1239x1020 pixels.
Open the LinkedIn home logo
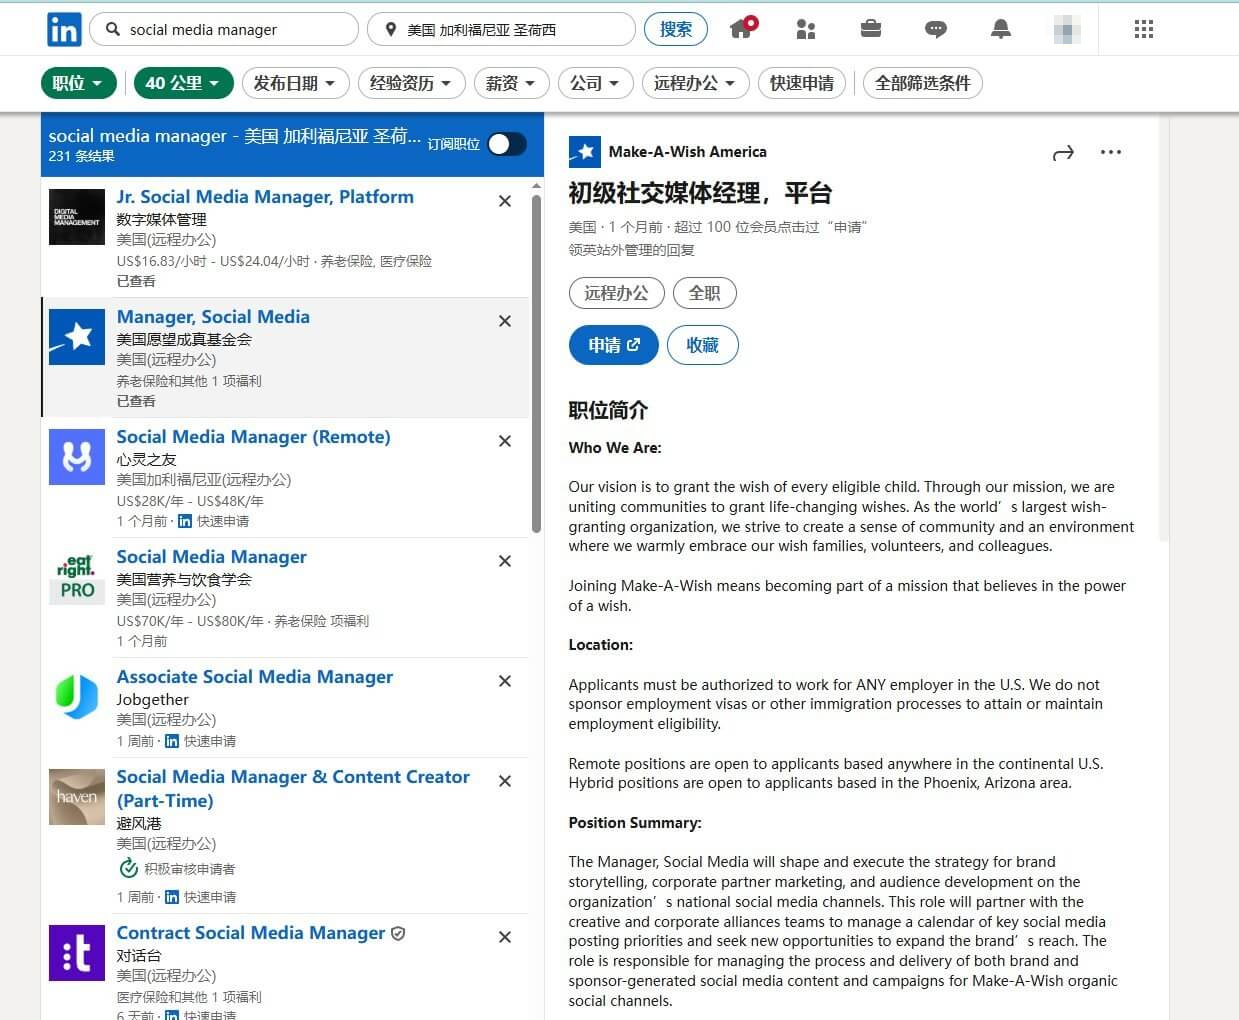coord(64,30)
